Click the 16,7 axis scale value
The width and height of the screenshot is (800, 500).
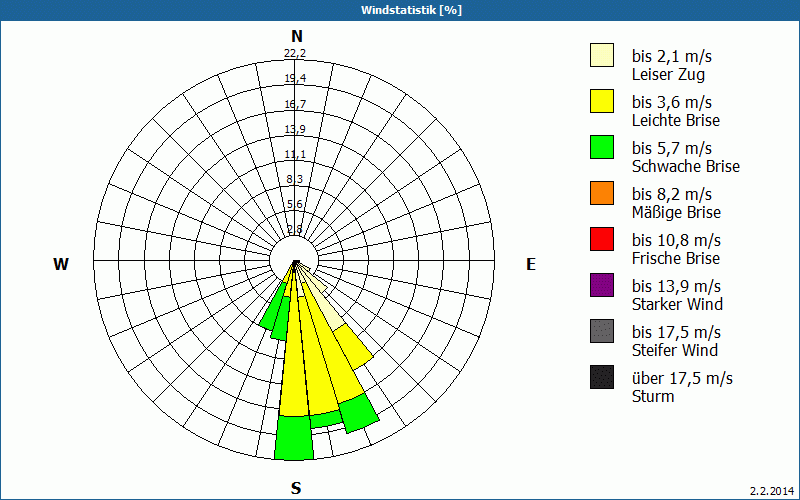click(295, 104)
